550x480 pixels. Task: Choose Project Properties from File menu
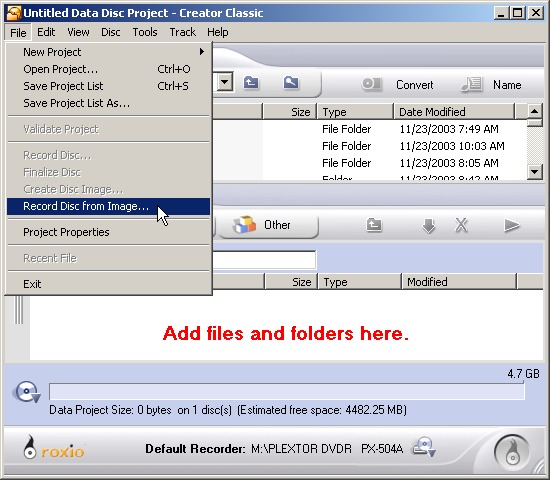[x=108, y=232]
